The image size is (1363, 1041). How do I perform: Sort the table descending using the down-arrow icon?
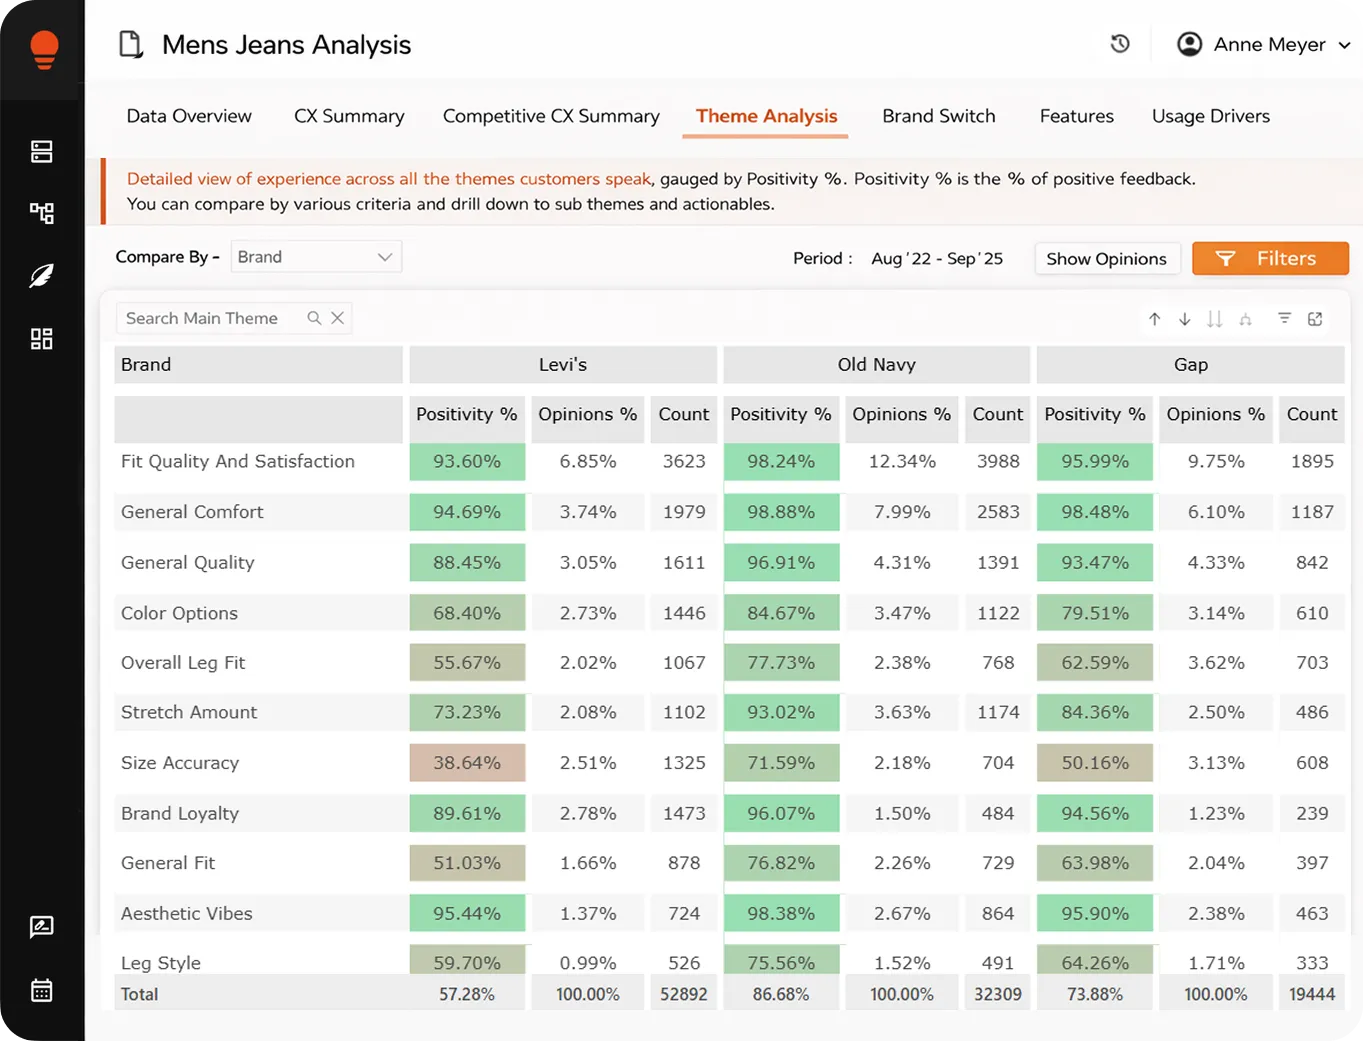pyautogui.click(x=1185, y=318)
